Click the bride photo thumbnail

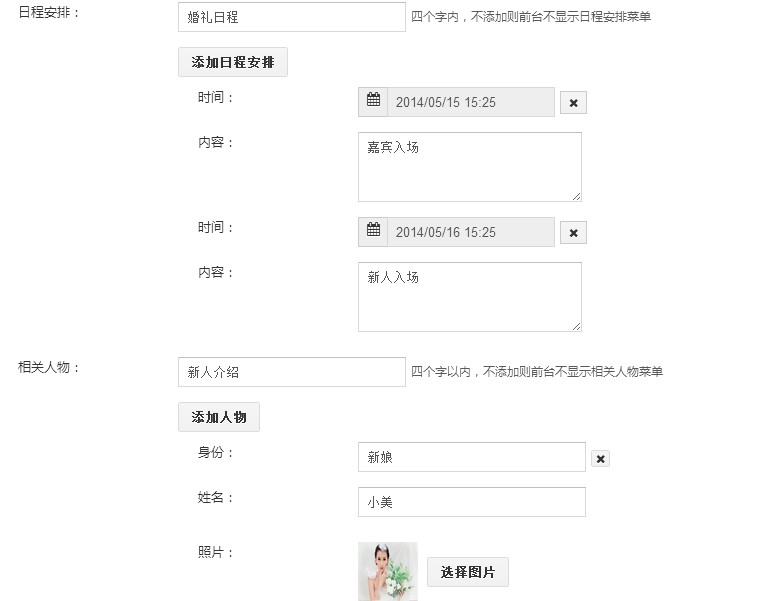(387, 571)
